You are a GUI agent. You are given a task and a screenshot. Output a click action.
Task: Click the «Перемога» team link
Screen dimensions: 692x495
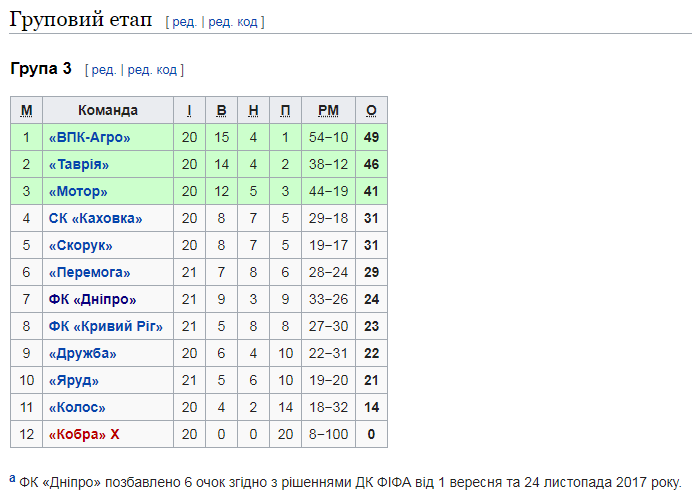pos(89,272)
